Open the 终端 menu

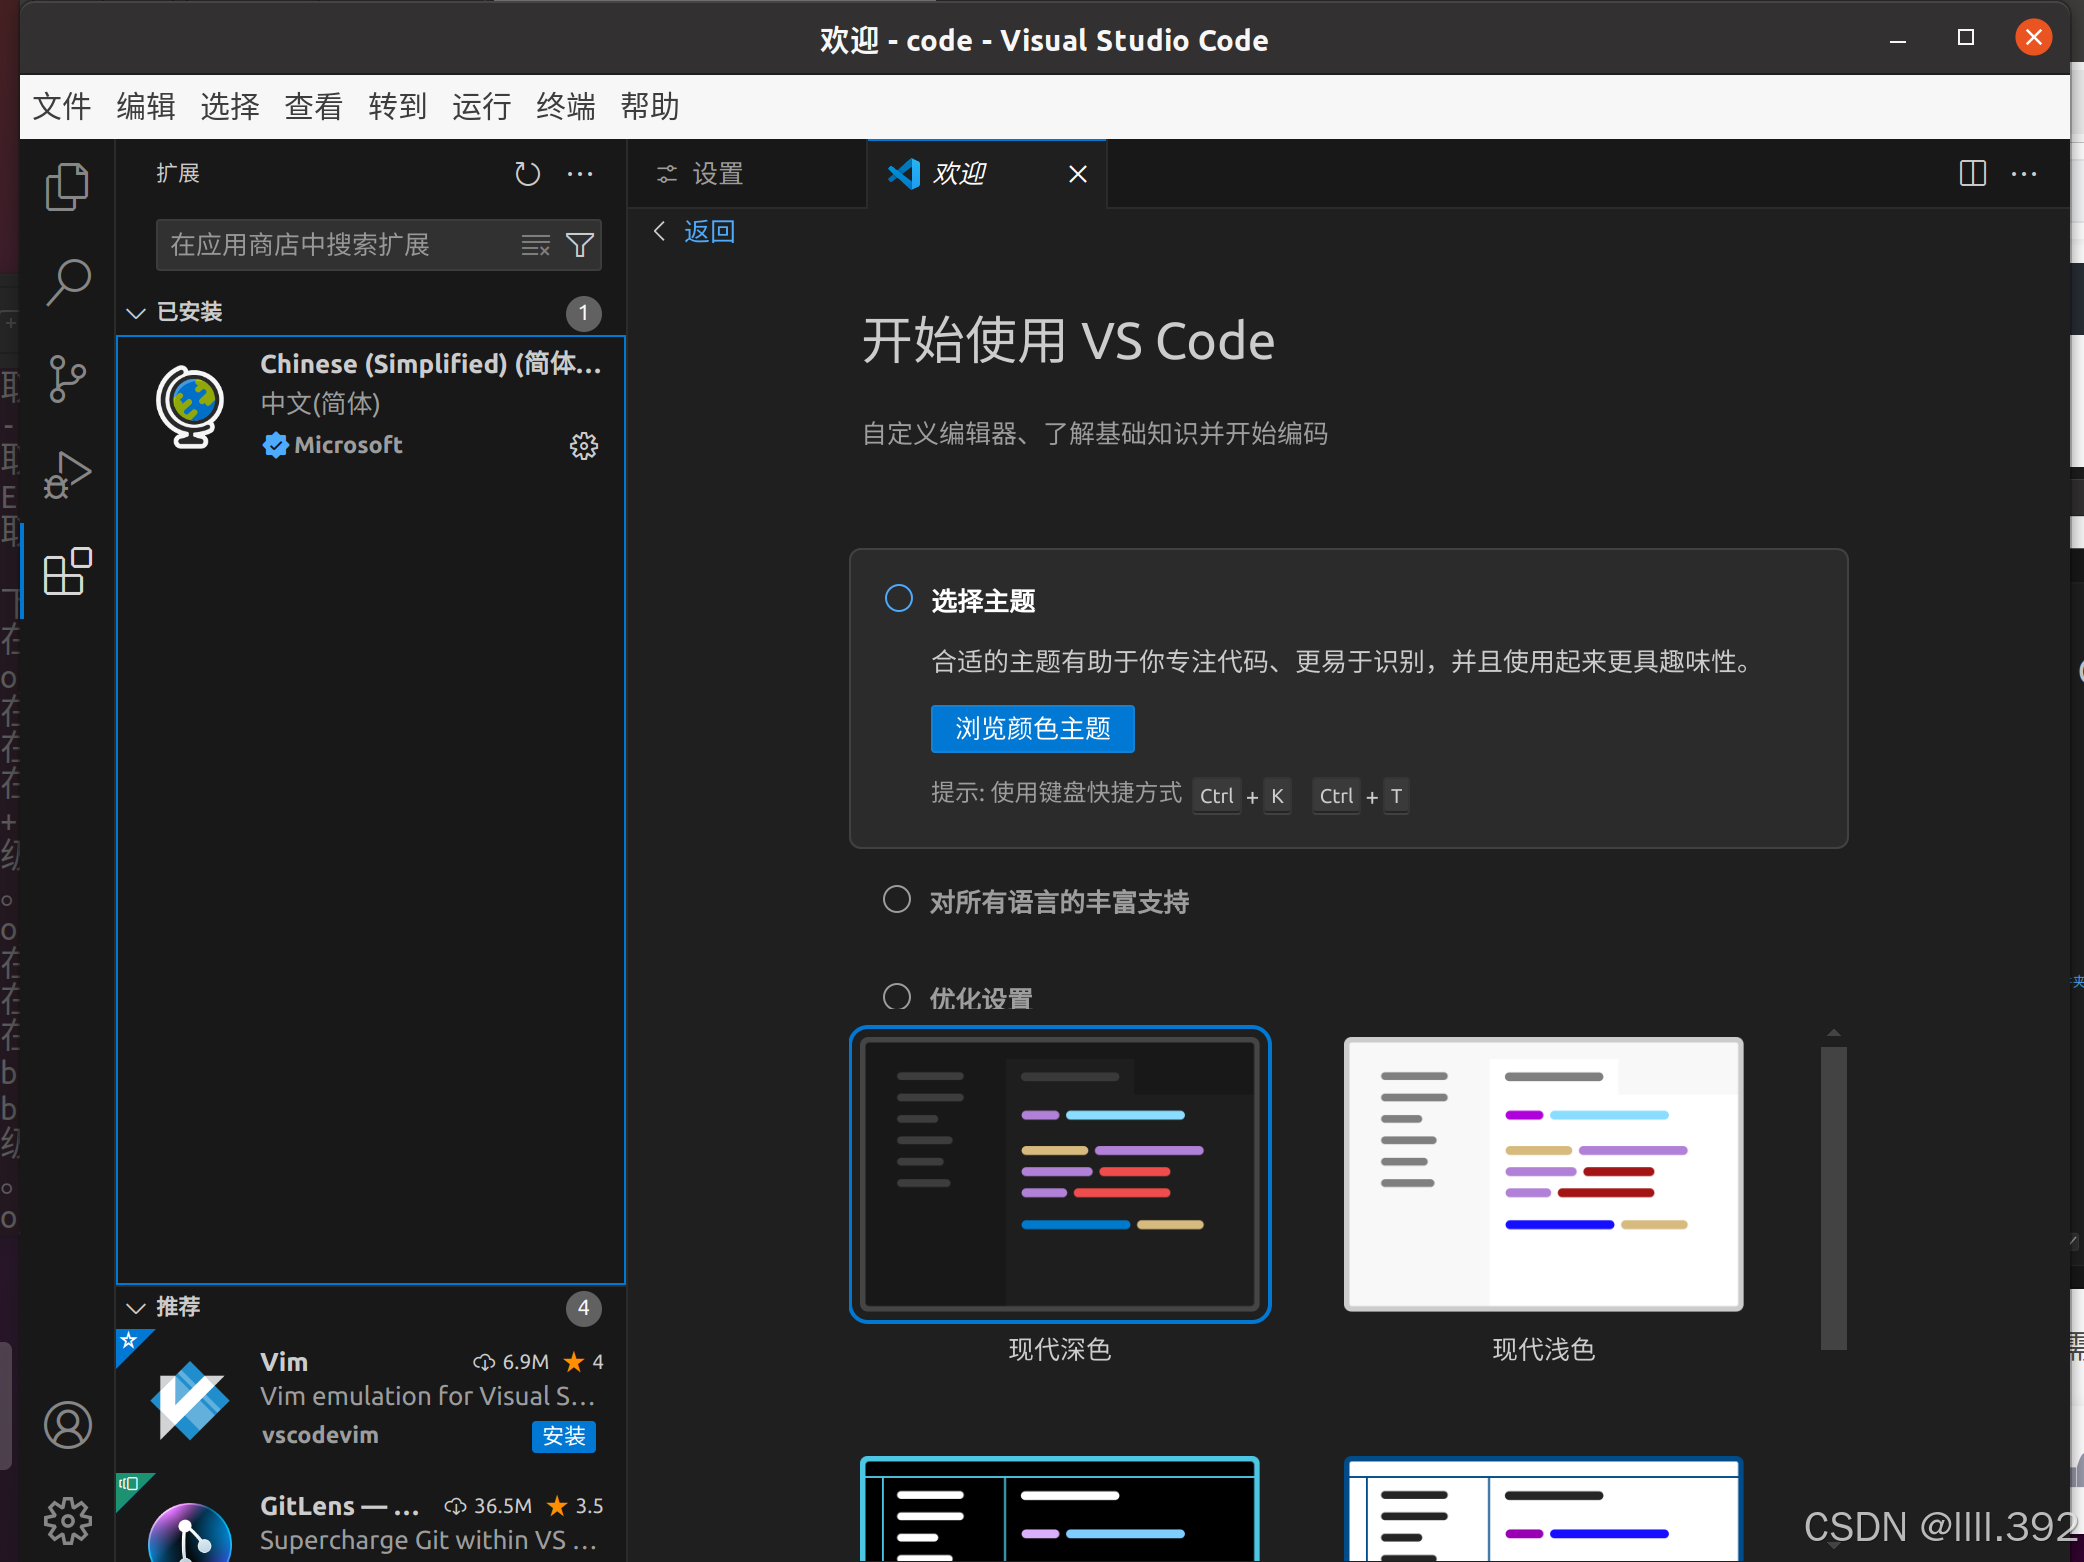click(565, 106)
